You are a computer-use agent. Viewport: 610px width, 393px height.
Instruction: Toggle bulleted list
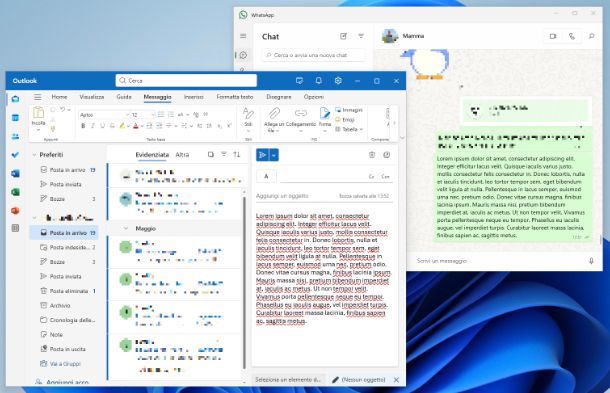click(161, 114)
